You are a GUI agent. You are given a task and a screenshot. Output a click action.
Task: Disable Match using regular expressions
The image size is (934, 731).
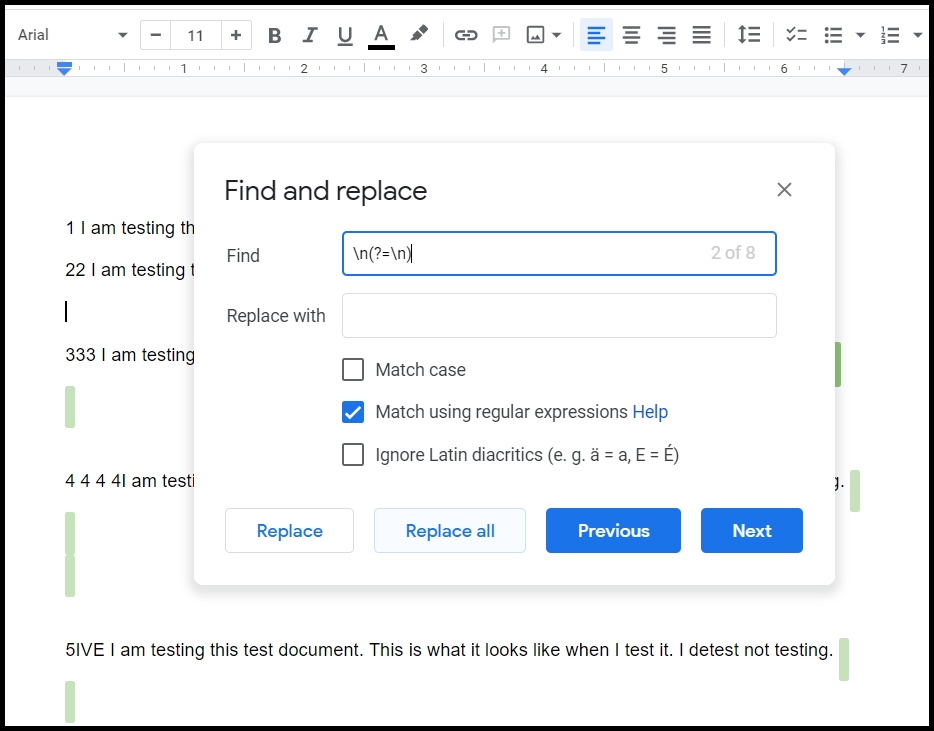(x=353, y=412)
